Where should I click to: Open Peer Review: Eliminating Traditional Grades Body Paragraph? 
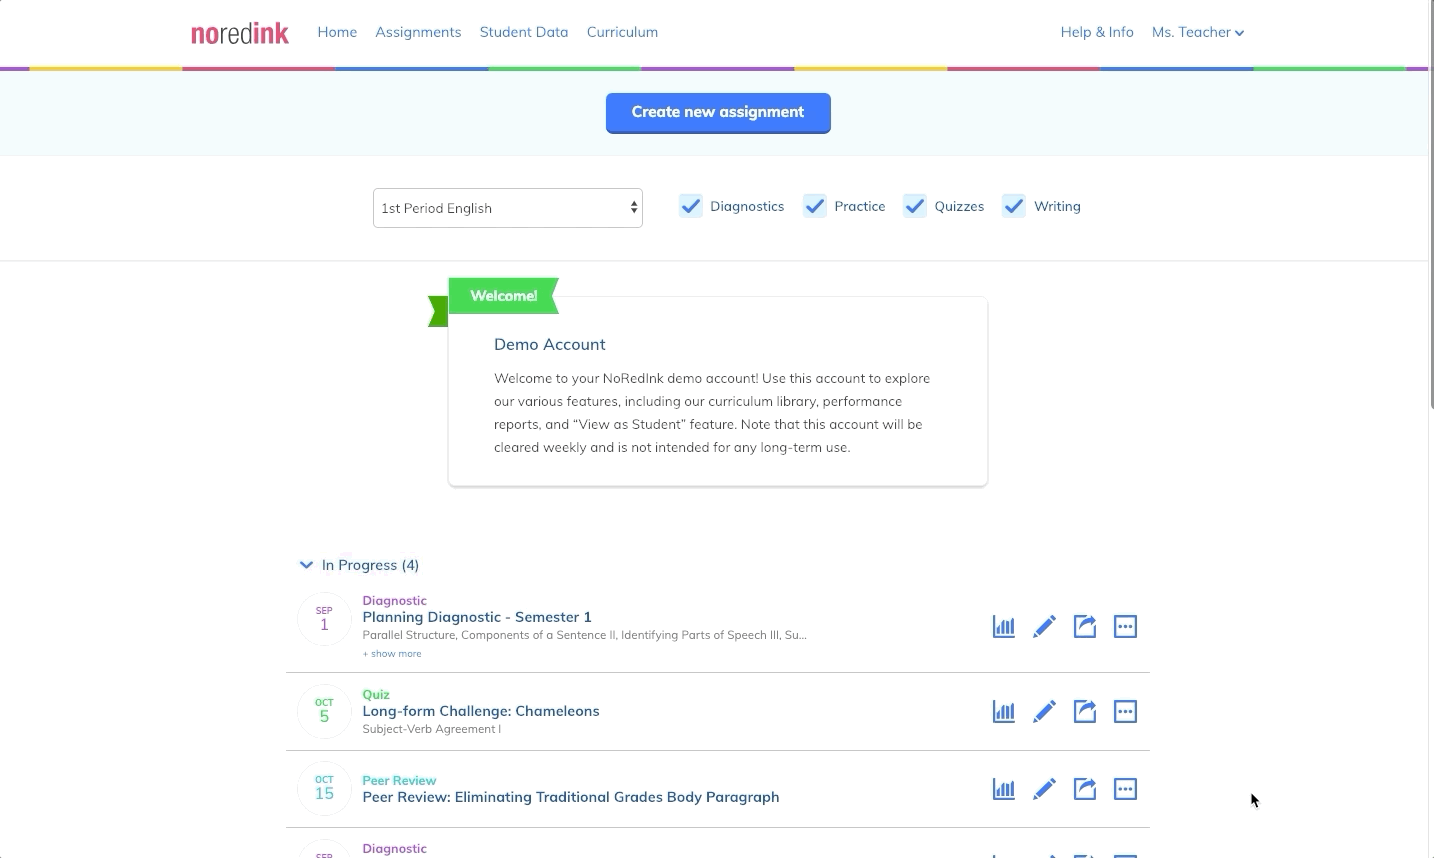click(x=571, y=797)
